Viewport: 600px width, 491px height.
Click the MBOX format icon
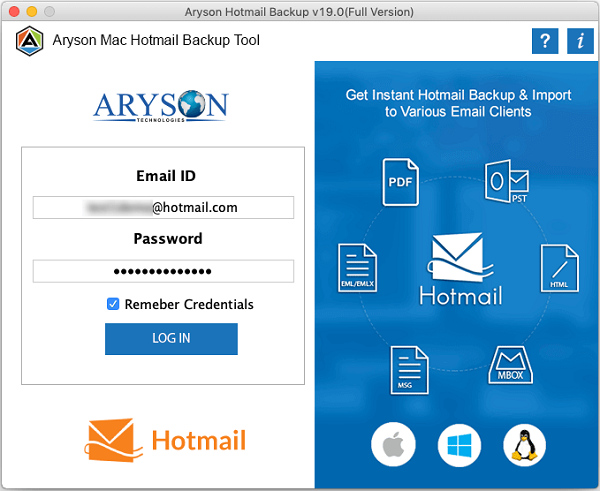[510, 365]
